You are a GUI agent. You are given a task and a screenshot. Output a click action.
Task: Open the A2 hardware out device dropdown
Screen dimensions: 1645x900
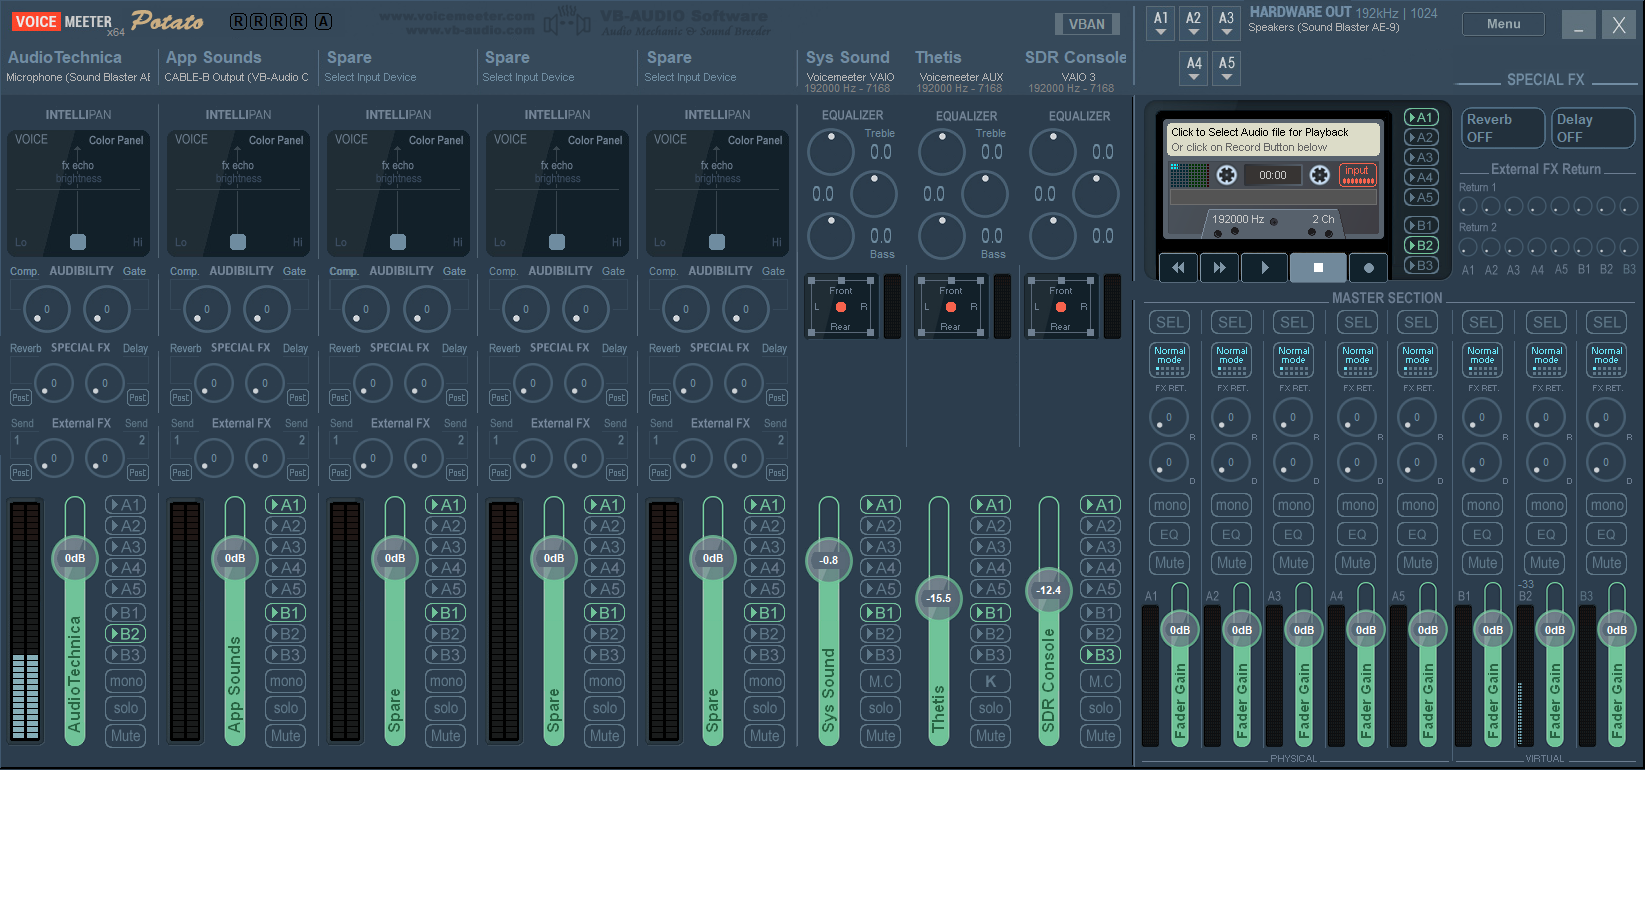pos(1194,23)
